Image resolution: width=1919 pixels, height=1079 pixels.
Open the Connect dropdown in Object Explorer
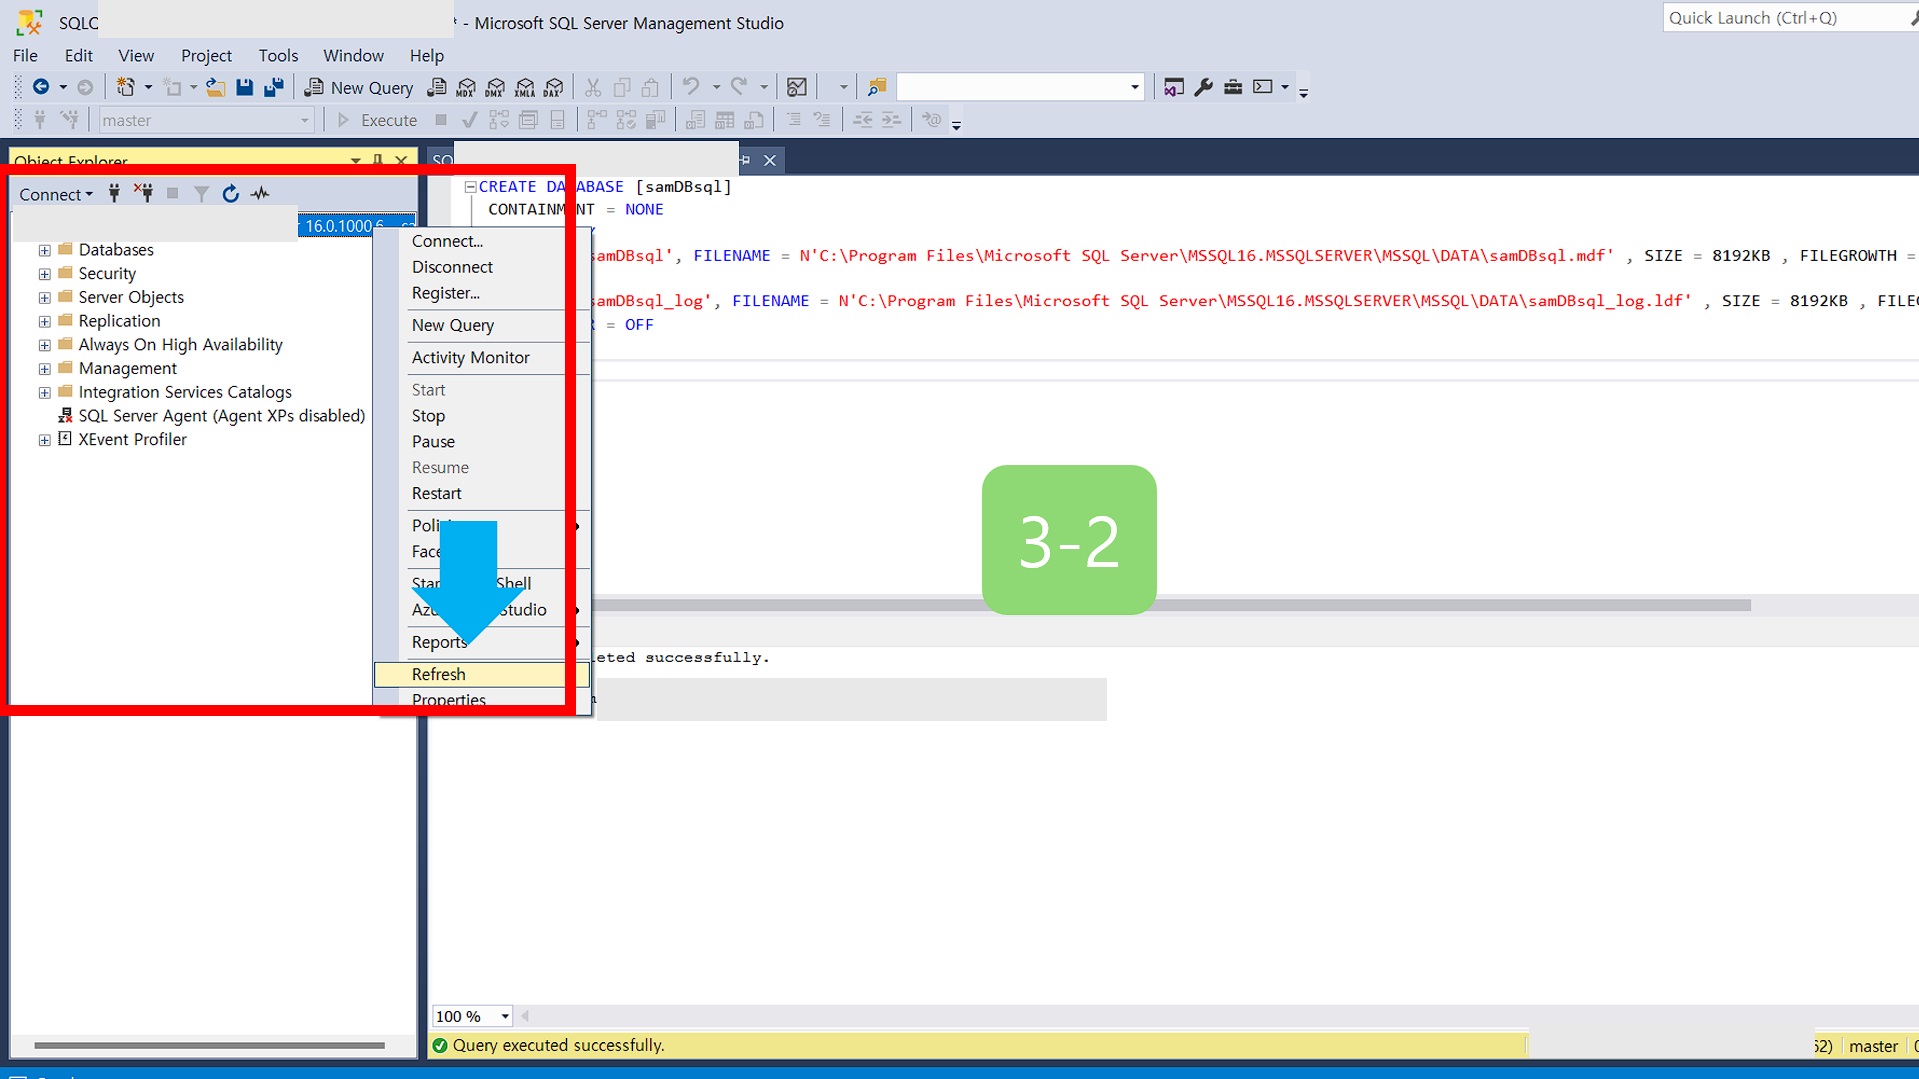56,194
